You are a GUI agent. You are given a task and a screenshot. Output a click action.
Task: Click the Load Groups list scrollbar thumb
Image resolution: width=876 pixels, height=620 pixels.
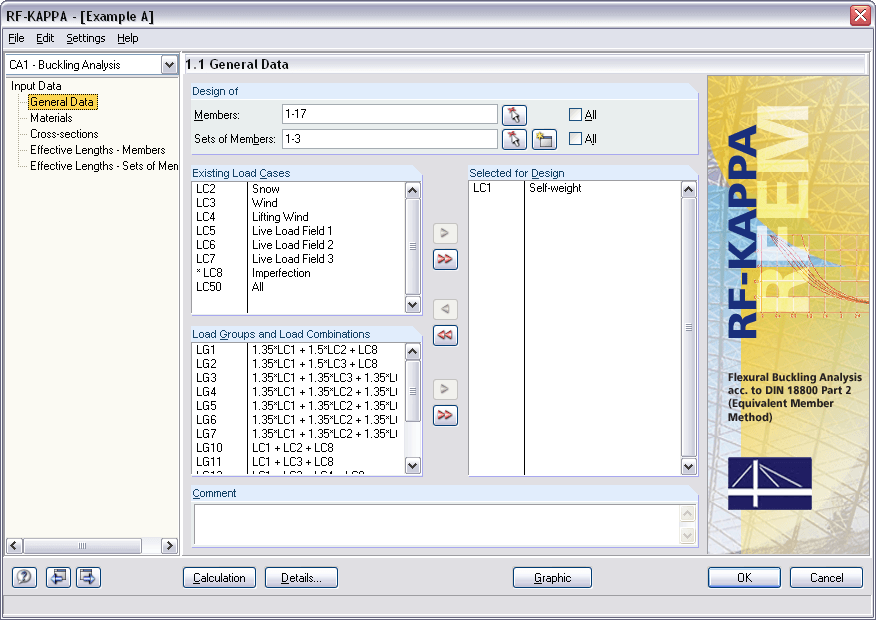[412, 391]
